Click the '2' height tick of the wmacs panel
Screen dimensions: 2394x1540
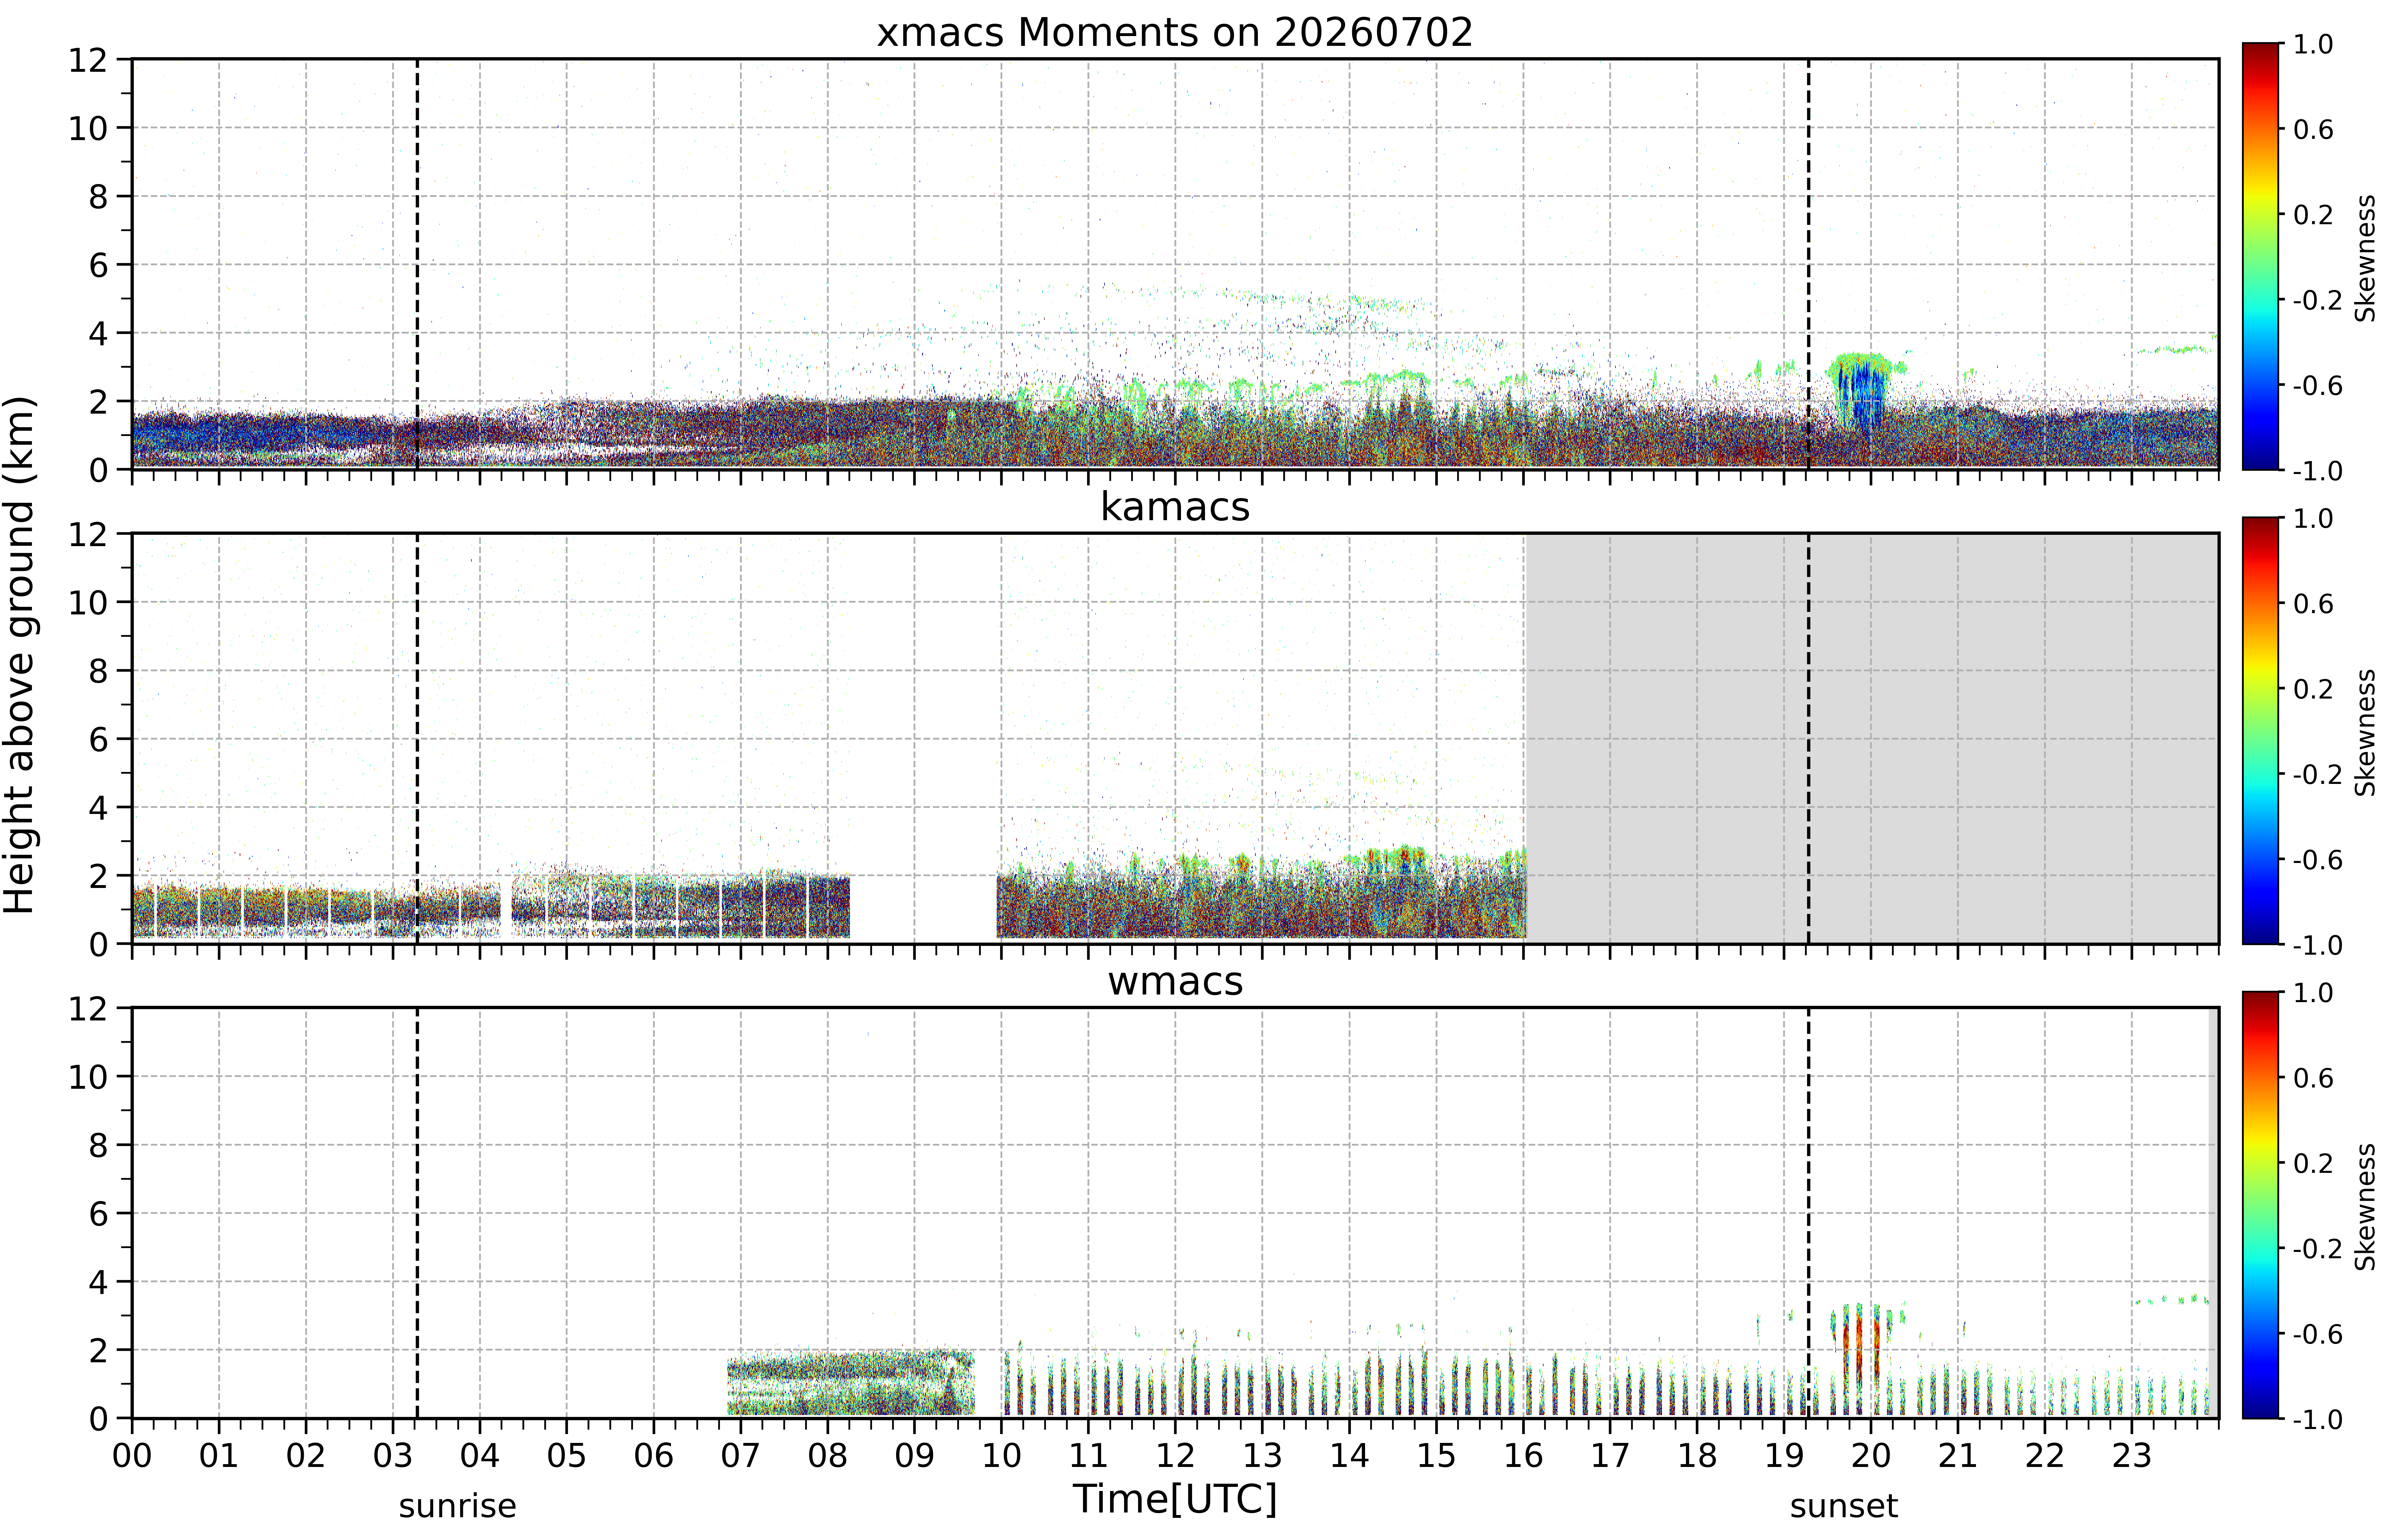98,1350
